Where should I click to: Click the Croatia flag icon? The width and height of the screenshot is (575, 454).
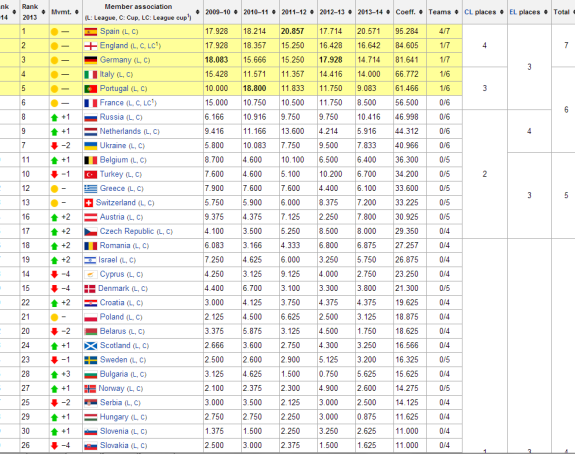click(91, 304)
